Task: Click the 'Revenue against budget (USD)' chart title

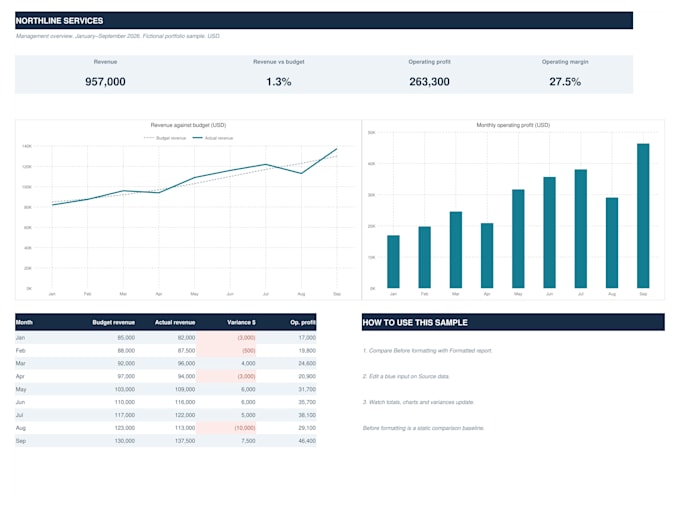Action: click(x=188, y=125)
